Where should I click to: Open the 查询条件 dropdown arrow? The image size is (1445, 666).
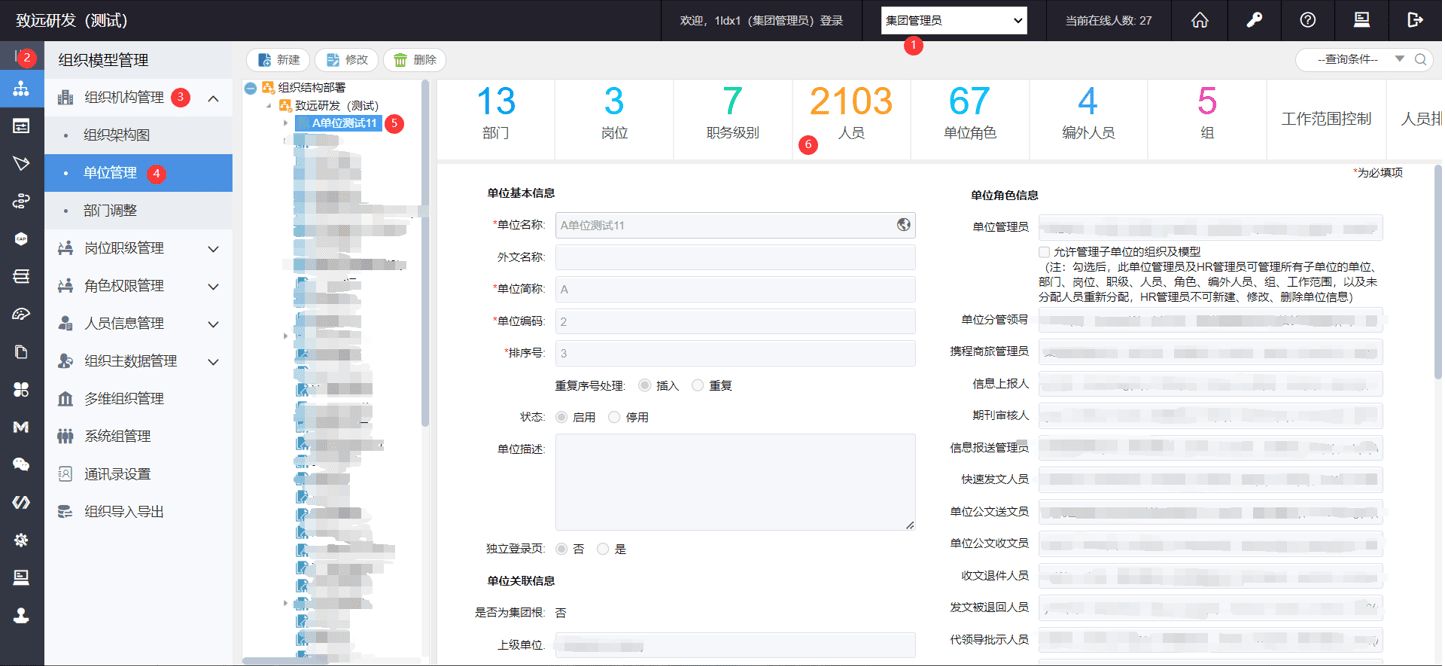tap(1400, 60)
